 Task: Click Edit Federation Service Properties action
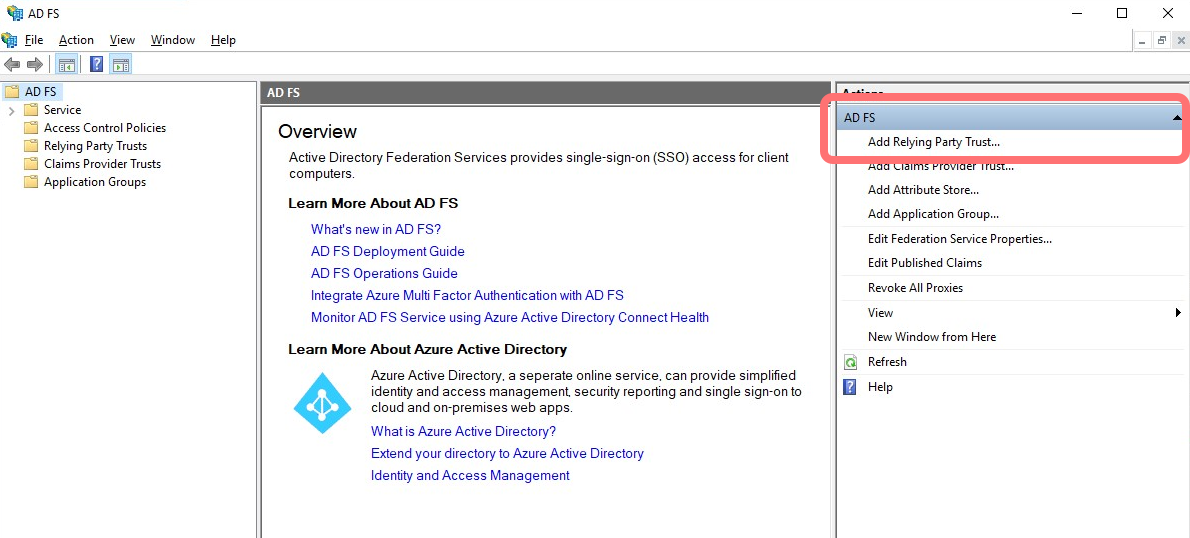[x=959, y=239]
